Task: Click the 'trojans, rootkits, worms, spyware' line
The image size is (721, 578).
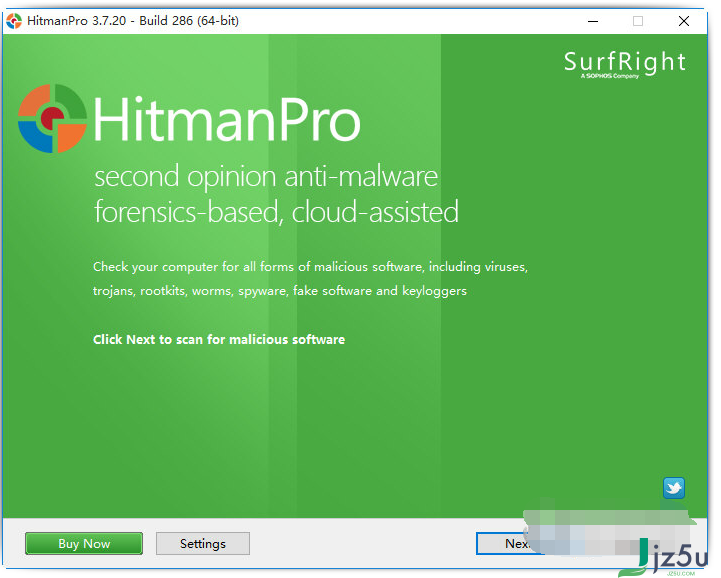Action: tap(280, 291)
